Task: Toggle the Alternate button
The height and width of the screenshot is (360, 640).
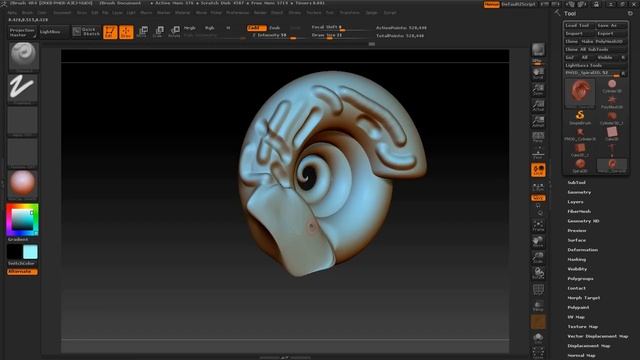Action: click(x=22, y=271)
